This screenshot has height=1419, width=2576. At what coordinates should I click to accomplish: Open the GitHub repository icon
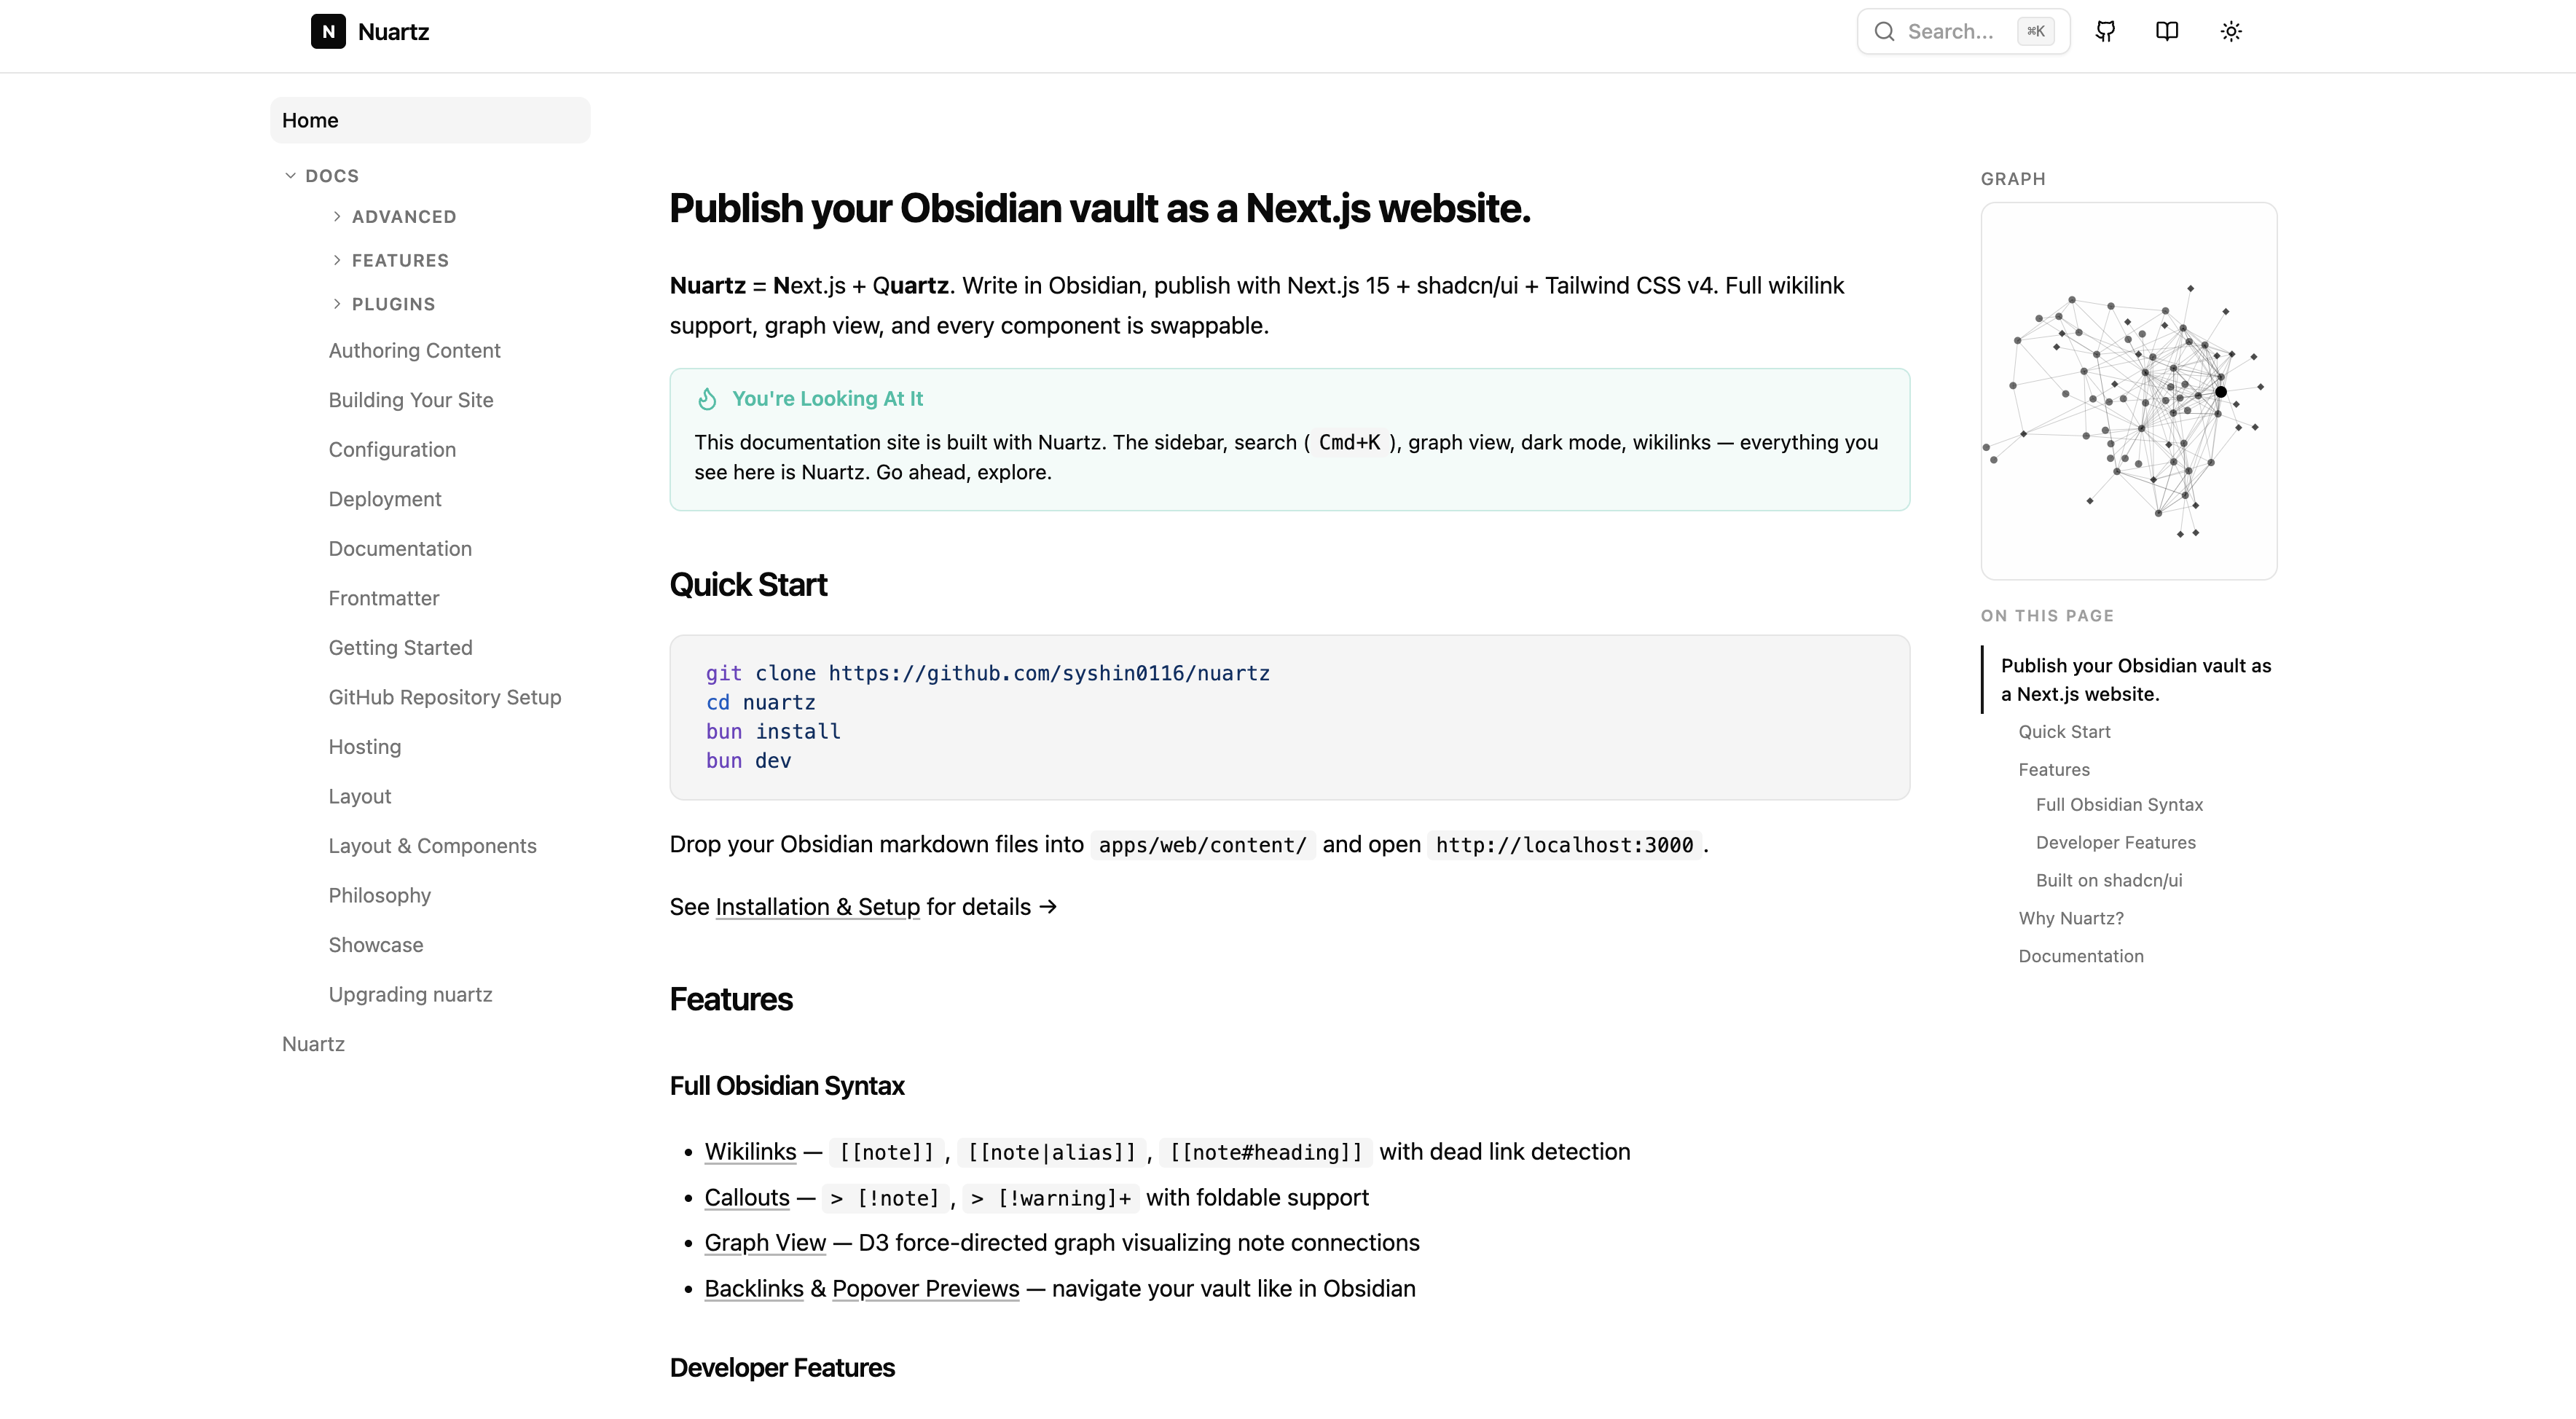coord(2105,31)
